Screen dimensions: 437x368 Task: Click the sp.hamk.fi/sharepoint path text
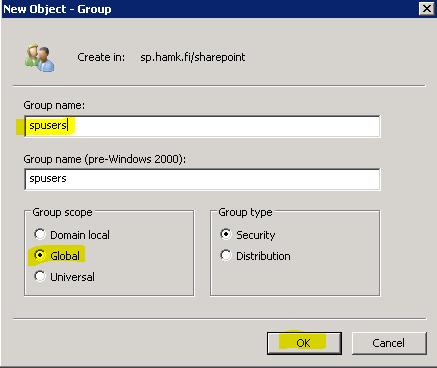pos(193,57)
